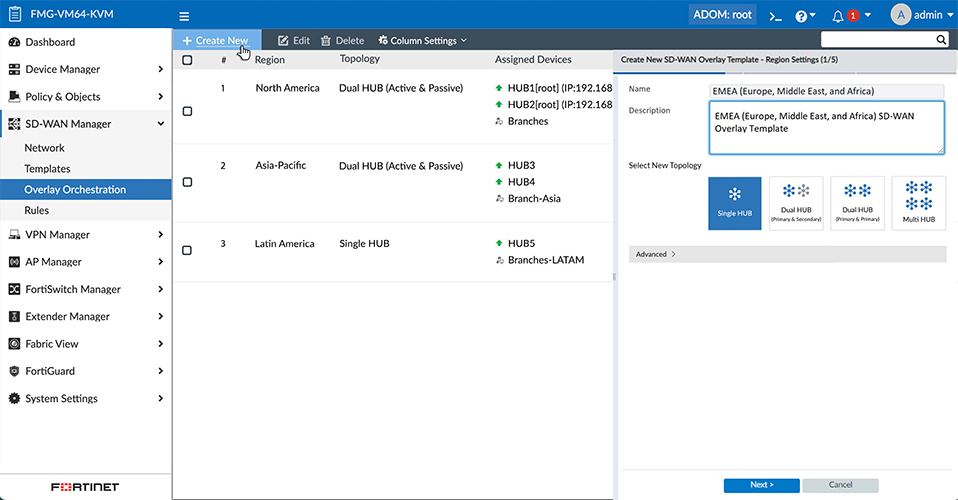Image resolution: width=958 pixels, height=500 pixels.
Task: Open the admin user dropdown arrow
Action: pyautogui.click(x=950, y=15)
